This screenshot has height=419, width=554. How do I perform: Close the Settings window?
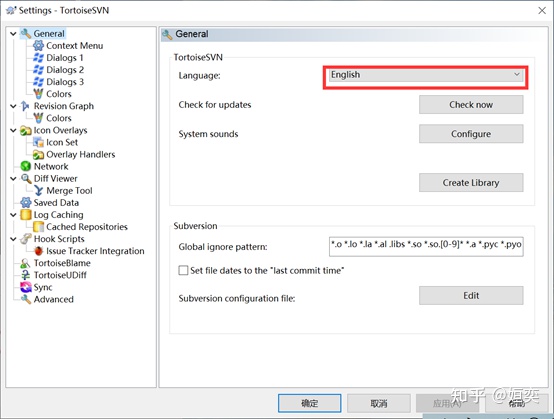pyautogui.click(x=542, y=11)
